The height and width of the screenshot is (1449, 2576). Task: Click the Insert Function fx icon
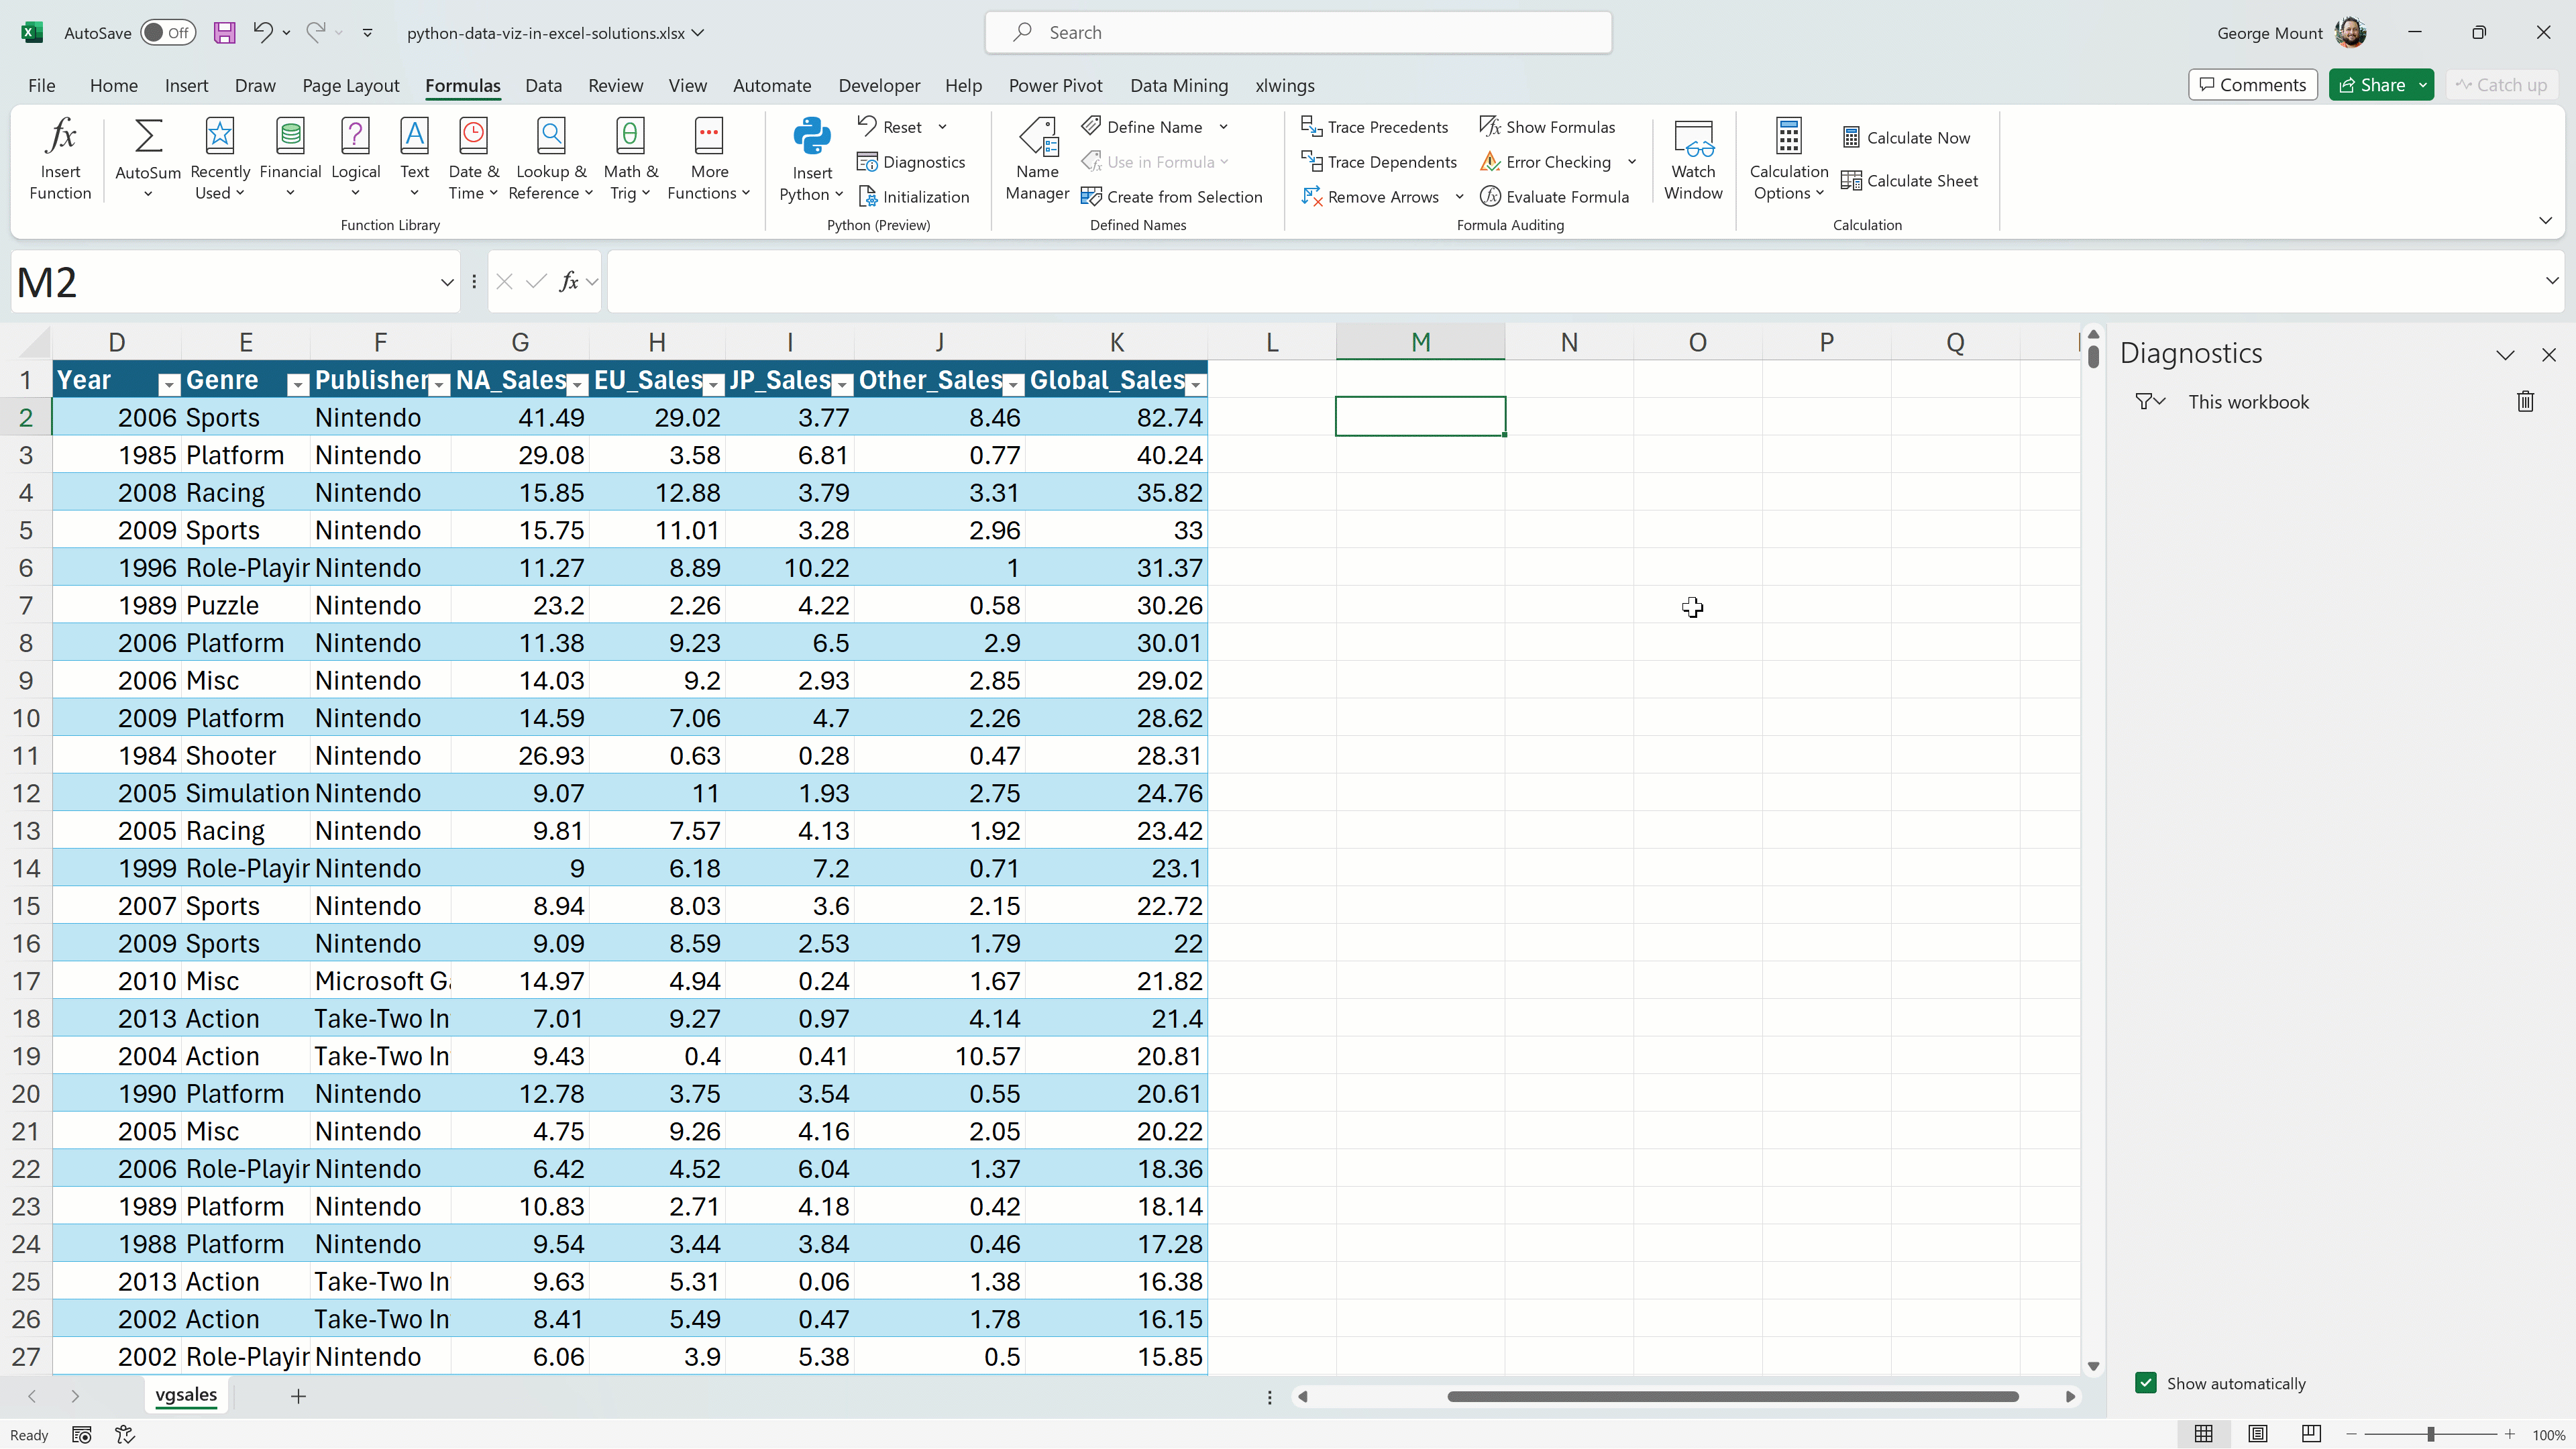coord(60,137)
